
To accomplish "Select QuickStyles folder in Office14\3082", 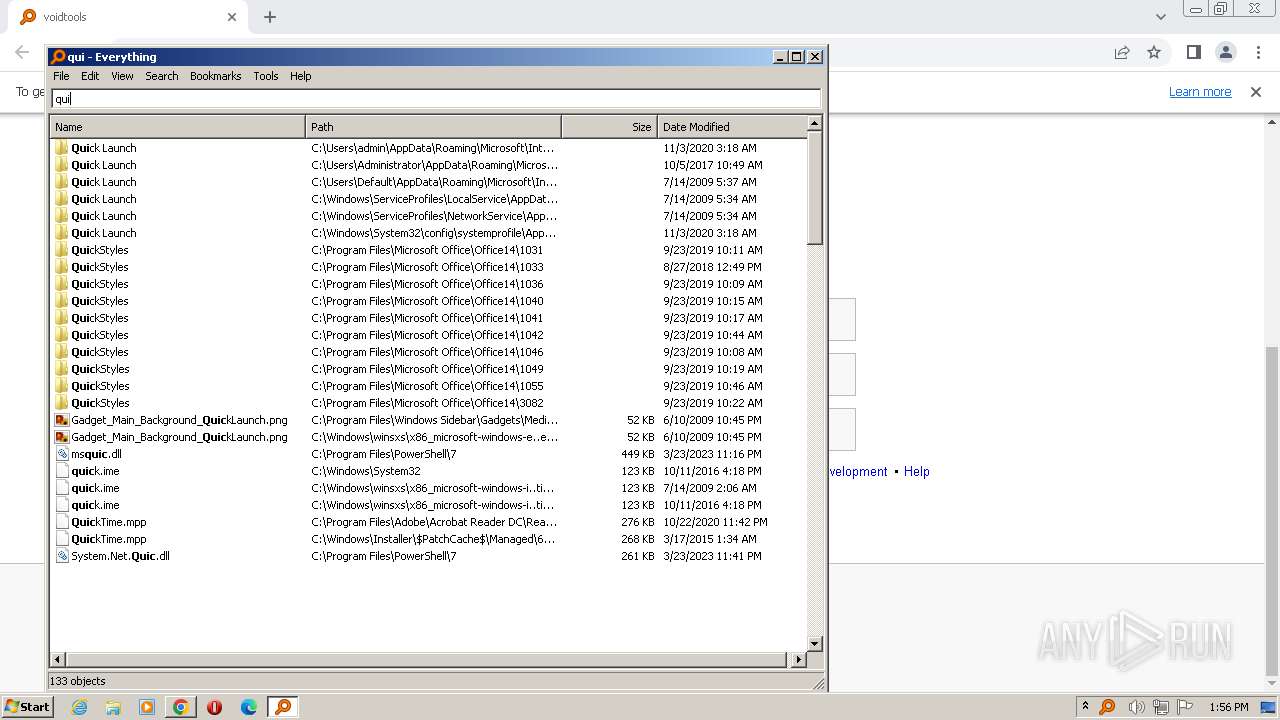I will [x=99, y=403].
